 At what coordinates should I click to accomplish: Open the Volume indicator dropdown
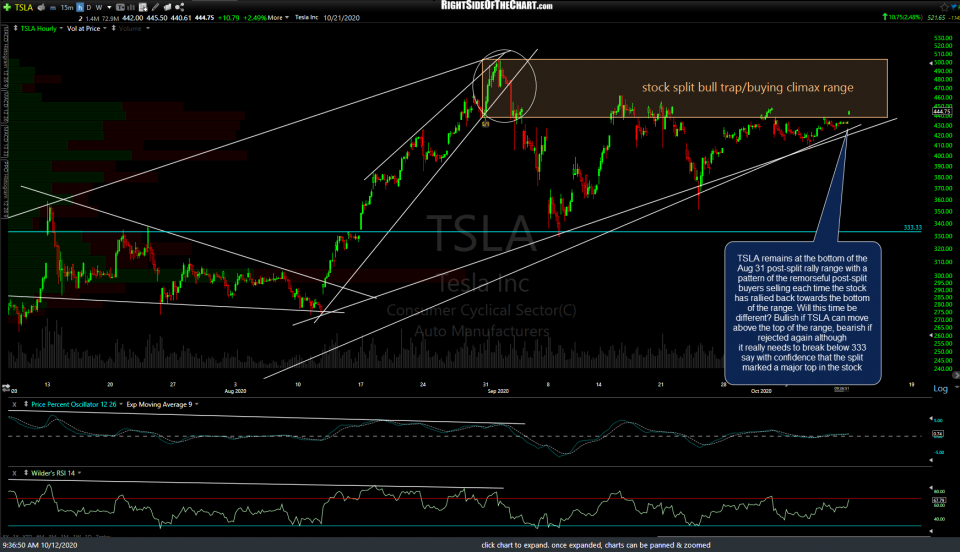(x=148, y=28)
